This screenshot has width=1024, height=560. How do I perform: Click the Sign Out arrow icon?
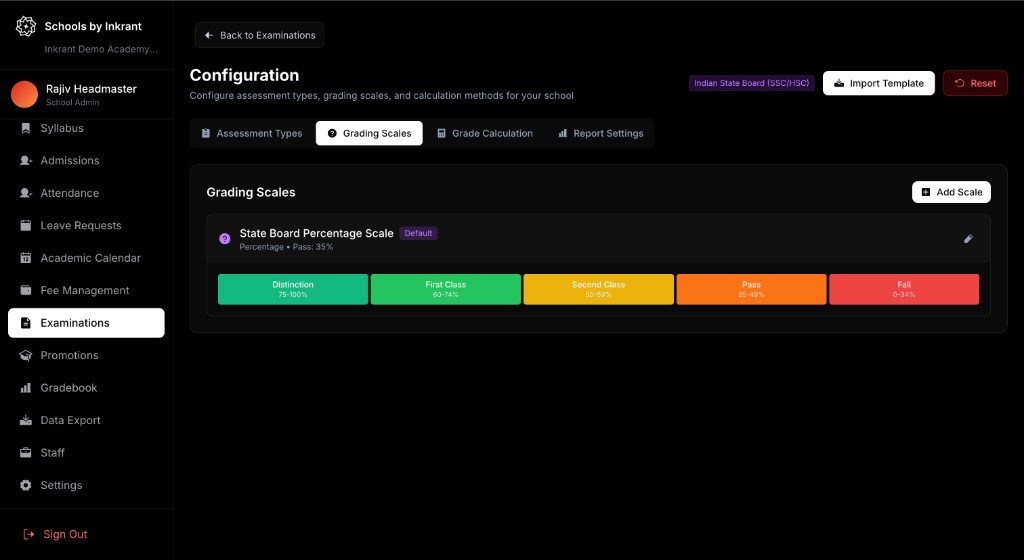click(29, 534)
